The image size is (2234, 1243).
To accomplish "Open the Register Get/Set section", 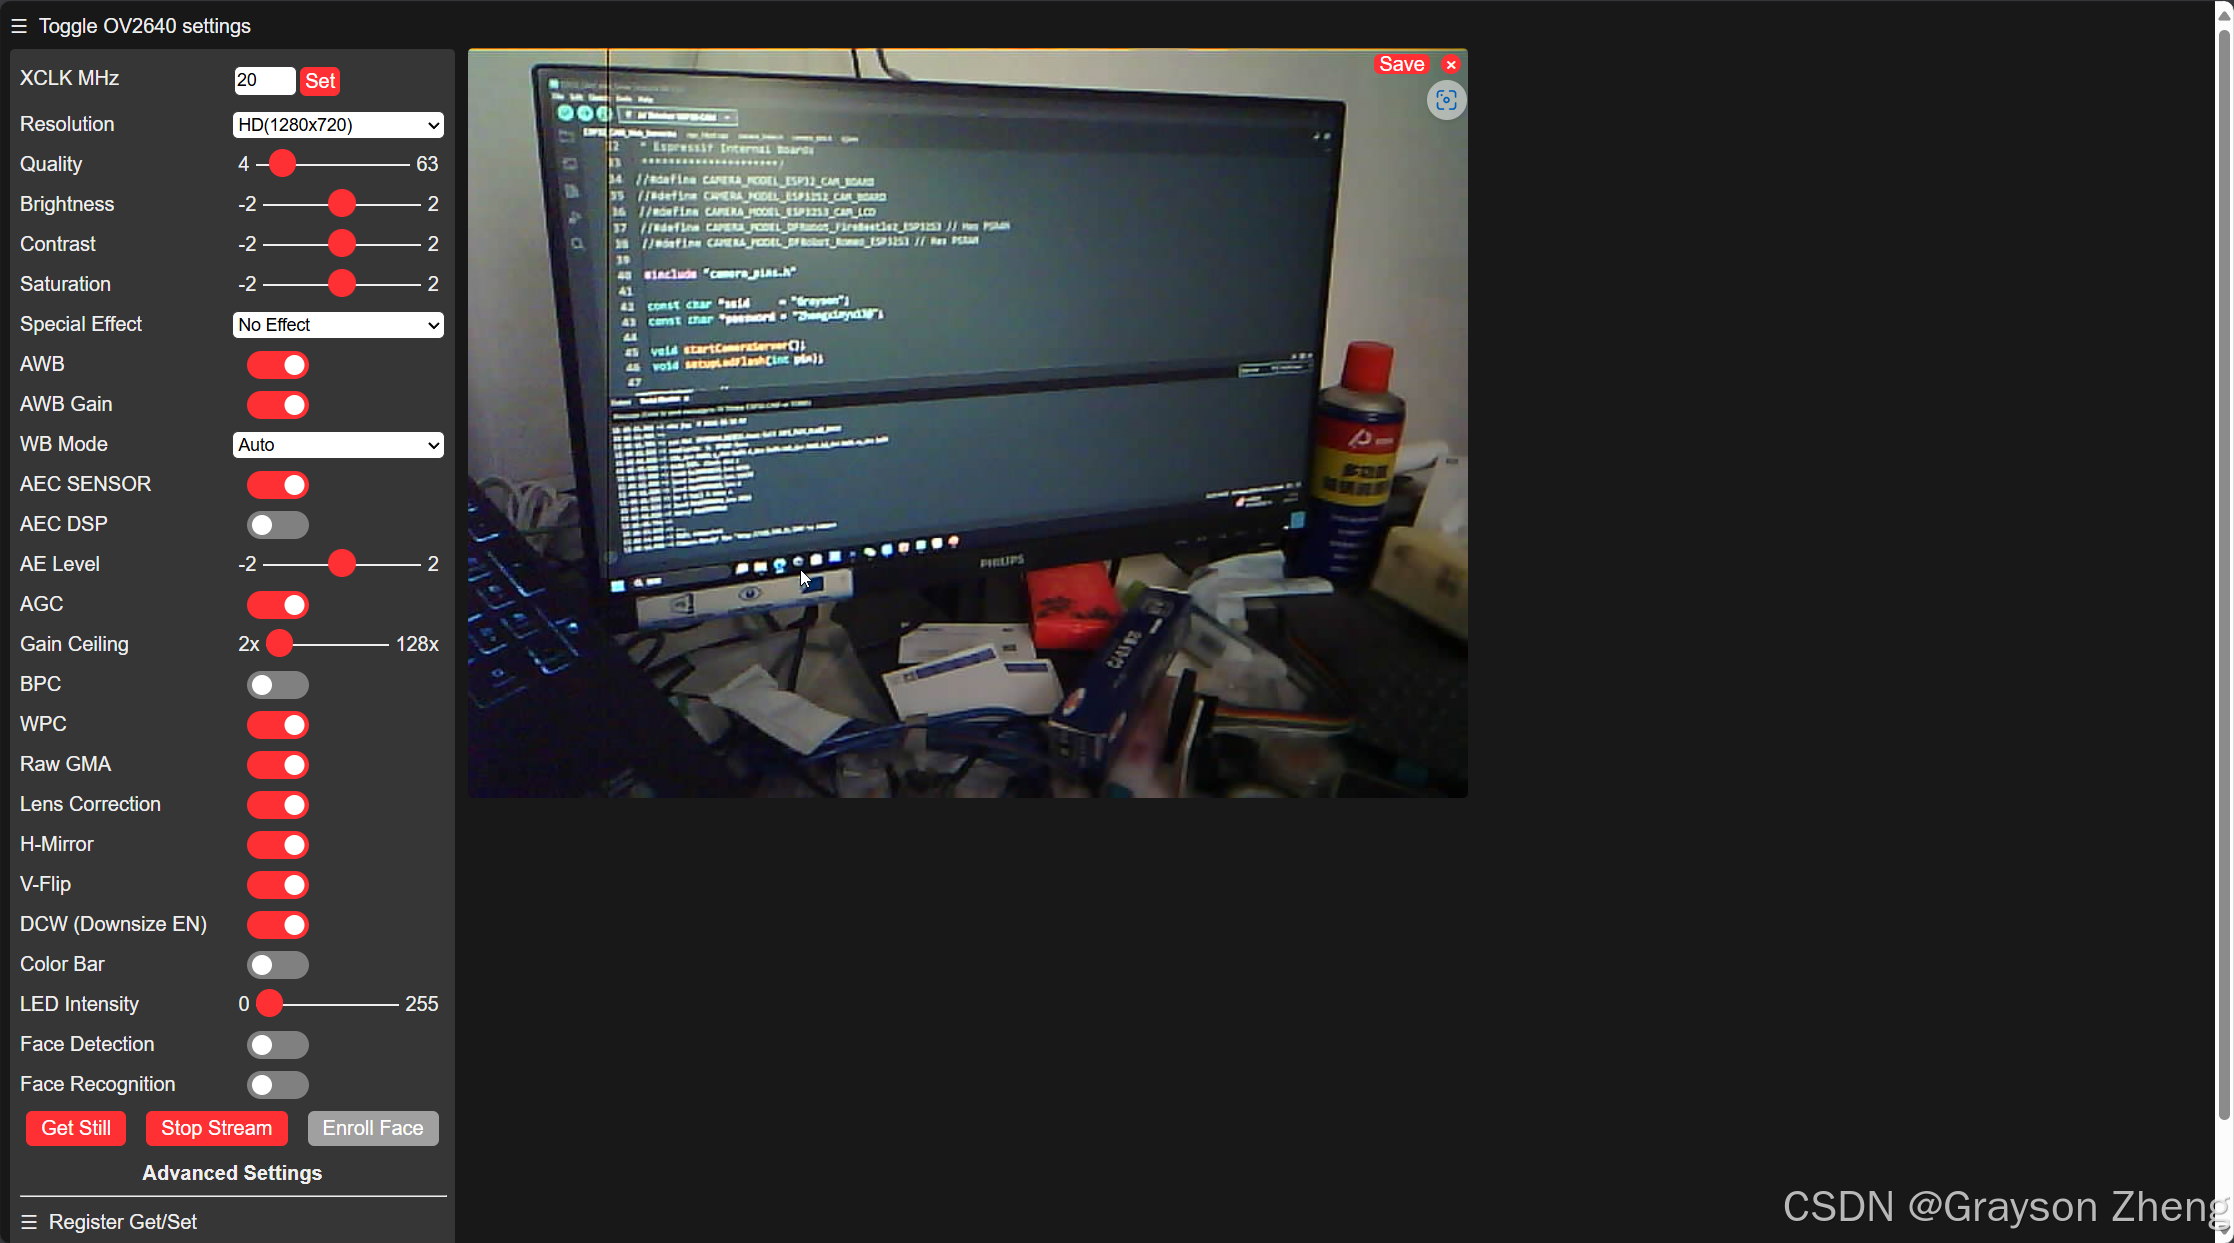I will click(x=123, y=1222).
